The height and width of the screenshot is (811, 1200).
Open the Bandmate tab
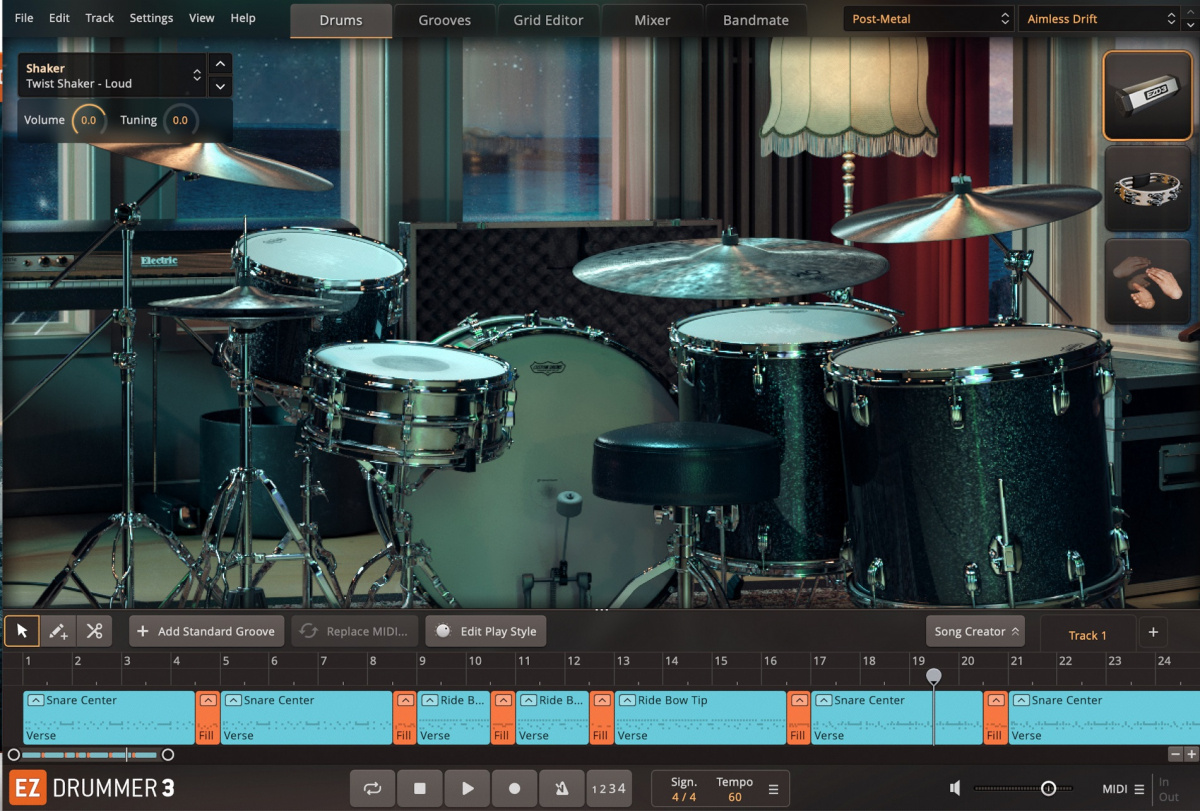756,19
